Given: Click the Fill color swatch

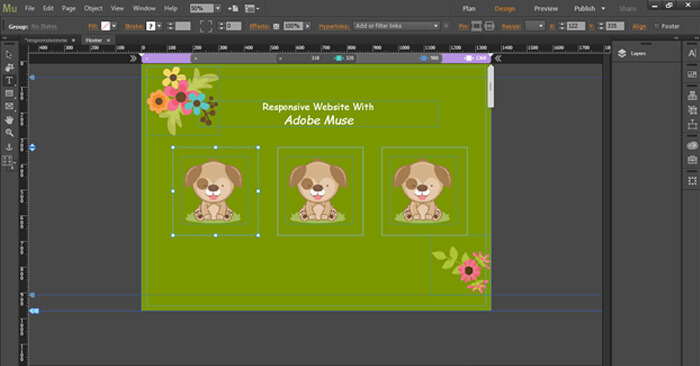Looking at the screenshot, I should click(x=105, y=26).
